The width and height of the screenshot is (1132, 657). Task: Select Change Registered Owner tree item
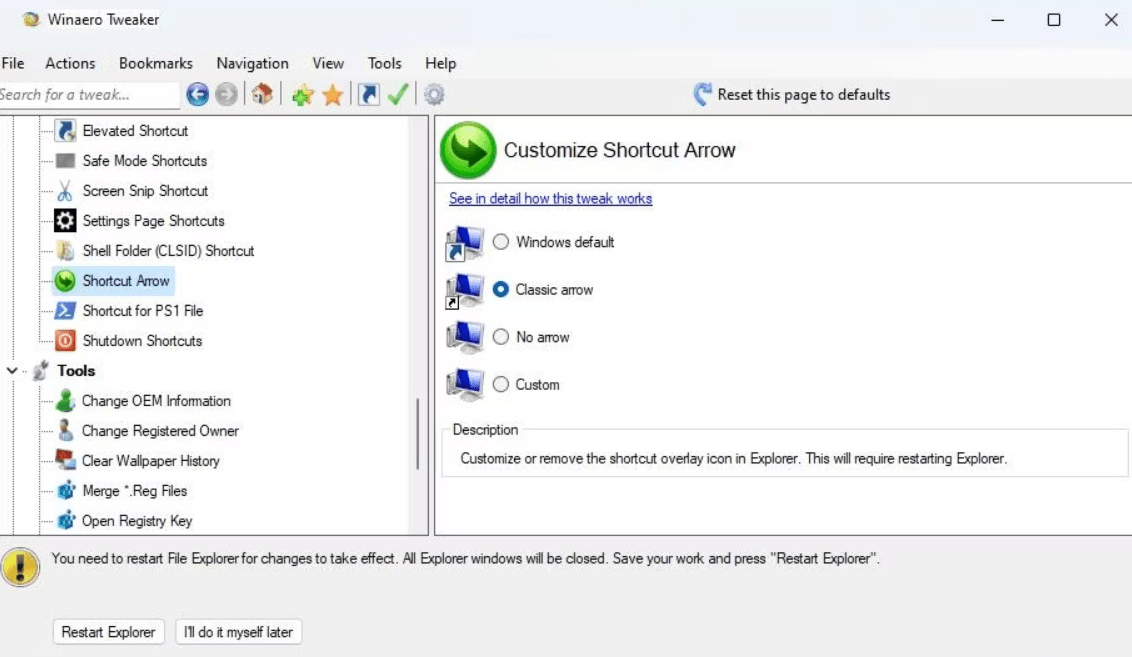(160, 430)
